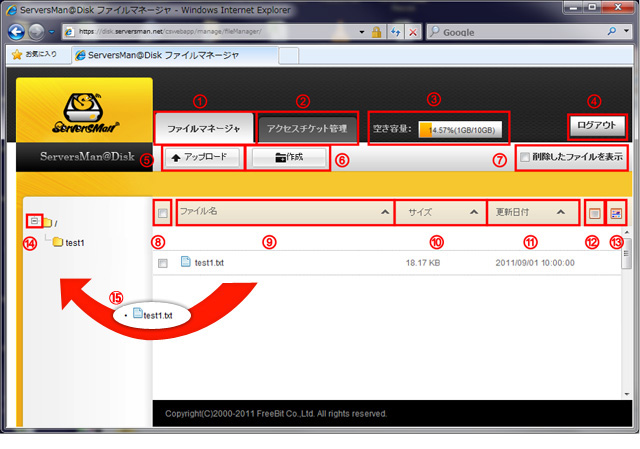Screen dimensions: 640x449
Task: Switch to thumbnail view icon
Action: tap(616, 212)
